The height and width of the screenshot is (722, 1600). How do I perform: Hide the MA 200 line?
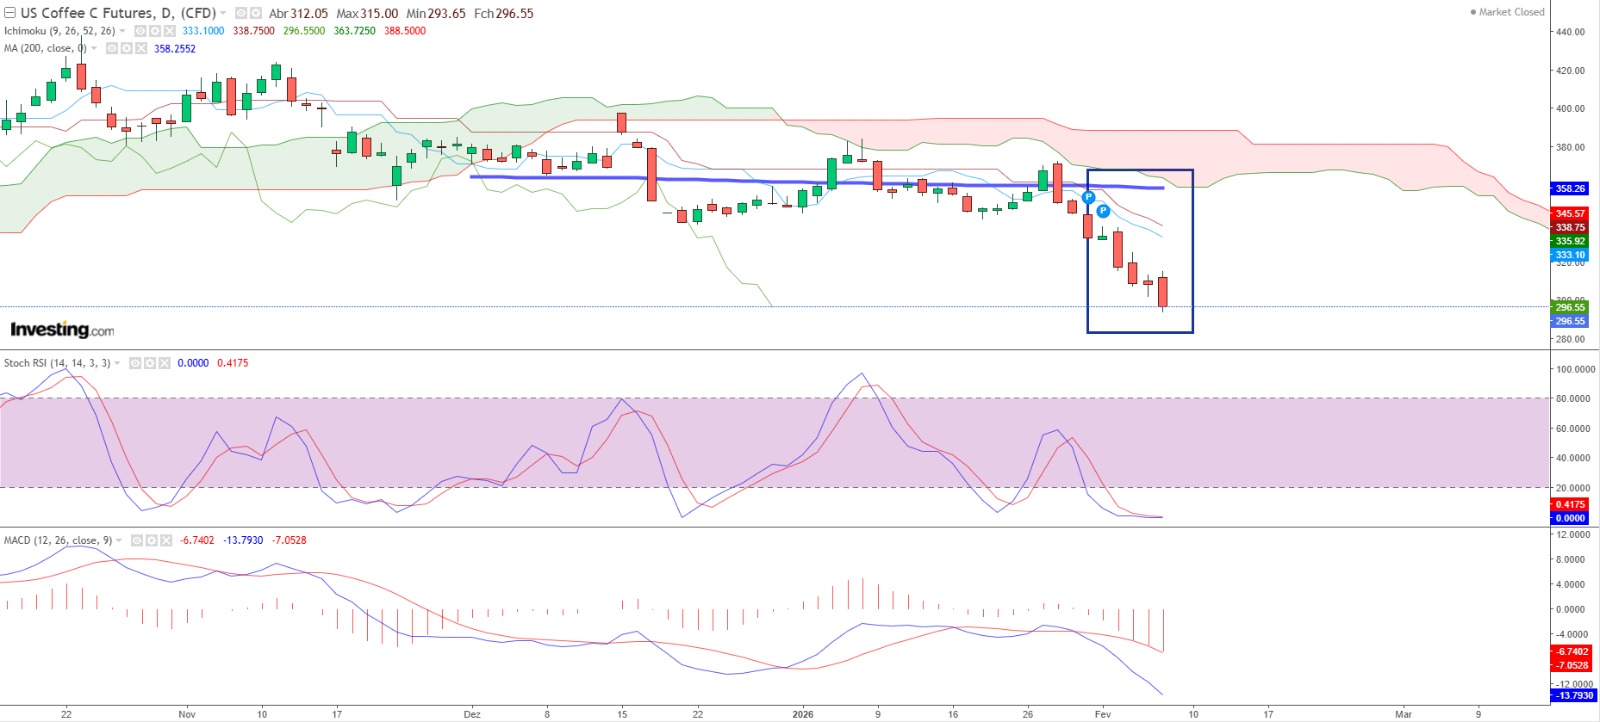pyautogui.click(x=112, y=48)
